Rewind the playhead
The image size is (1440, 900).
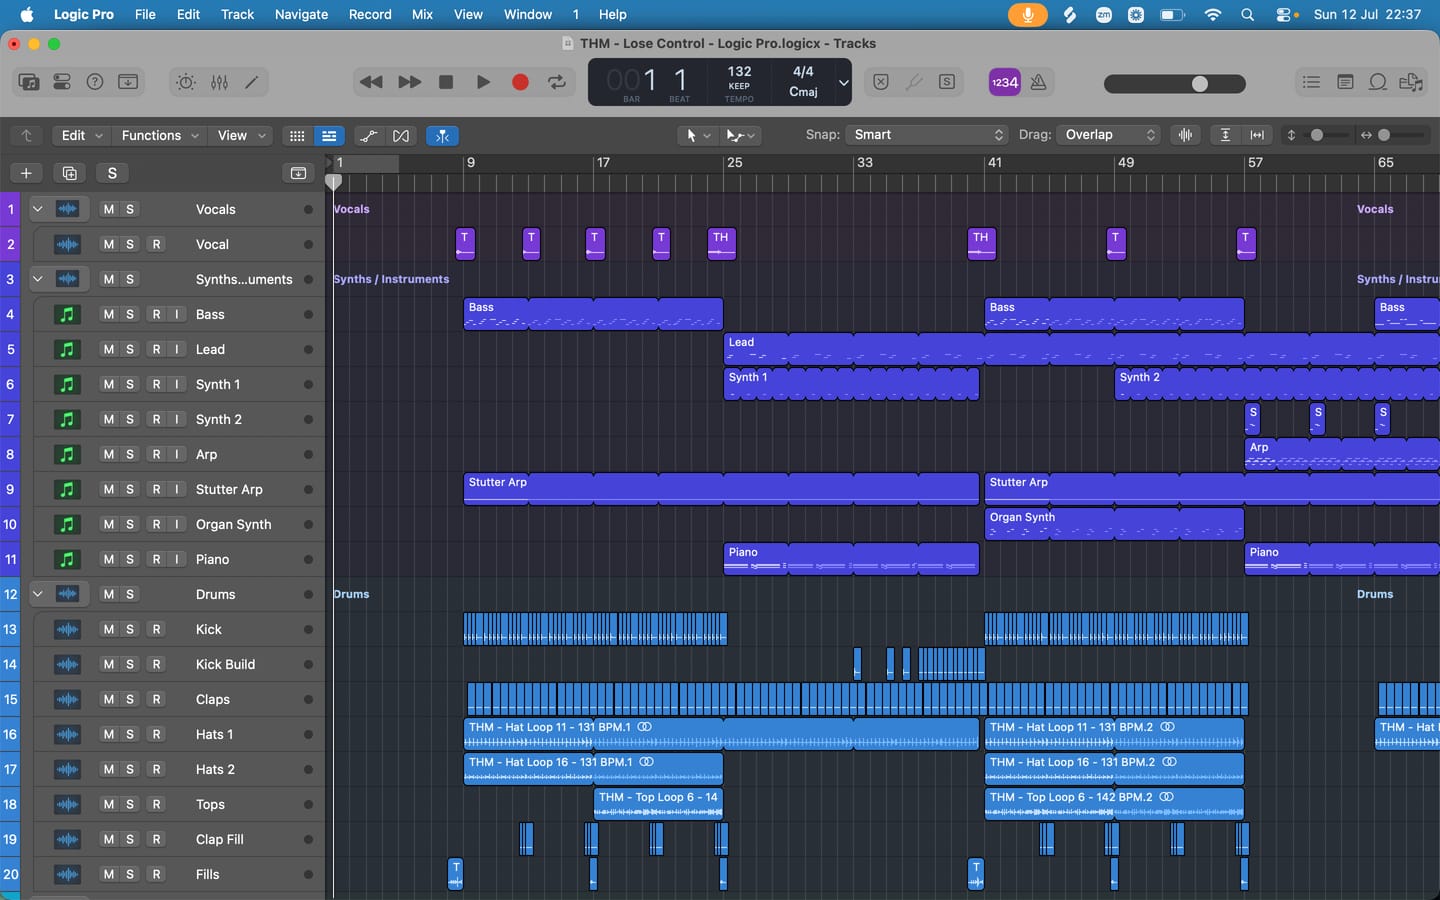pos(371,82)
